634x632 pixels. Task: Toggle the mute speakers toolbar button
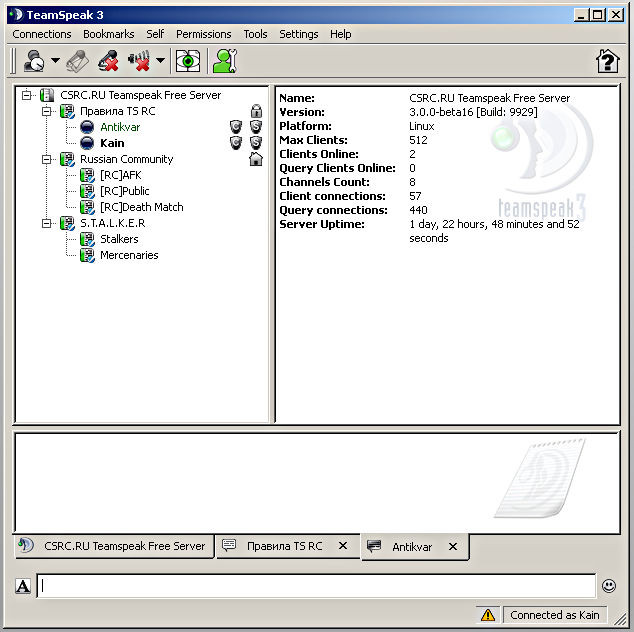coord(138,61)
